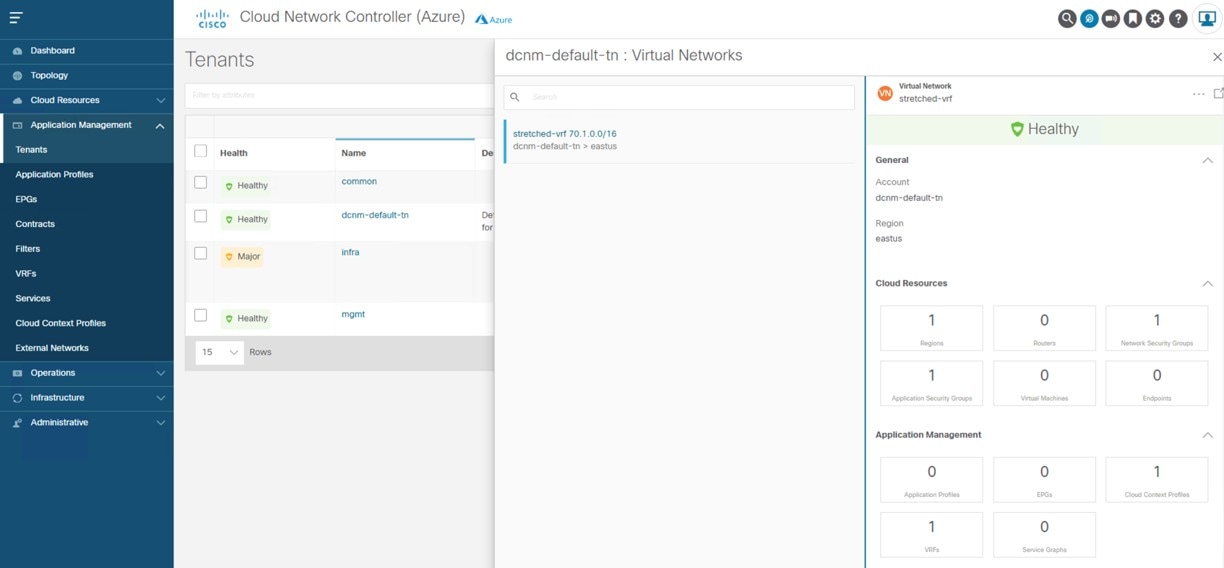
Task: Select stretched-vrf 70.1.0.0/16 network entry
Action: click(680, 140)
